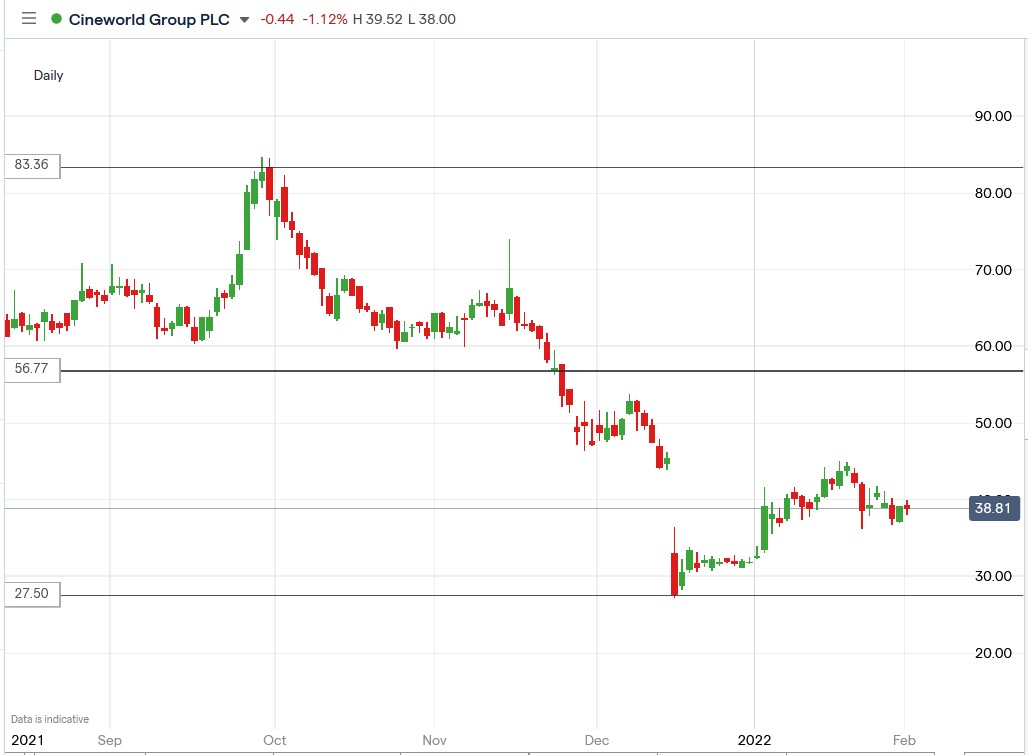Click the Cineworld Group PLC instrument name
This screenshot has height=755, width=1028.
[x=149, y=19]
